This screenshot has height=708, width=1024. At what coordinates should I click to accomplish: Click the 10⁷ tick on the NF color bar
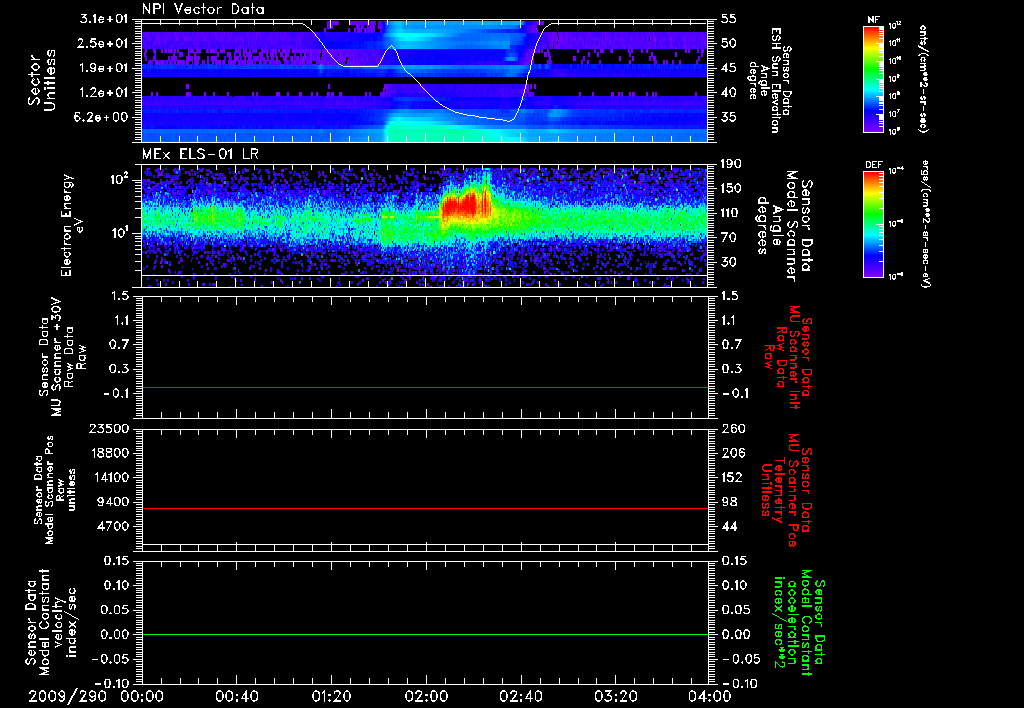click(895, 114)
